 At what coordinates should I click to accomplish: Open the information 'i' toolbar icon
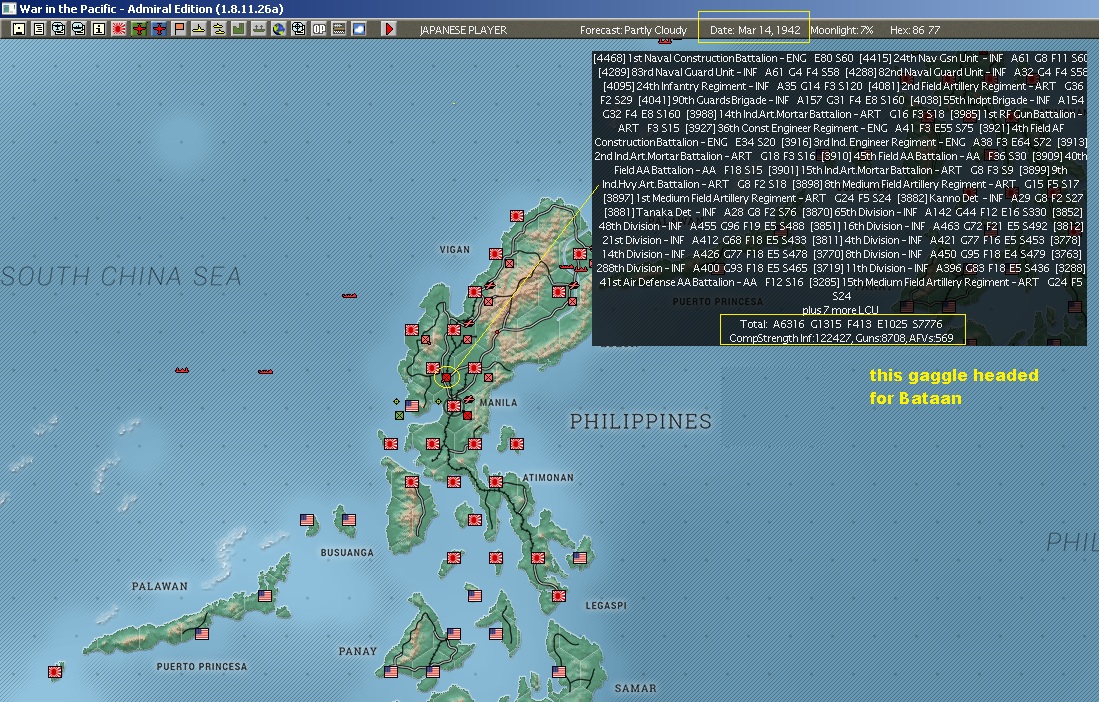[99, 29]
